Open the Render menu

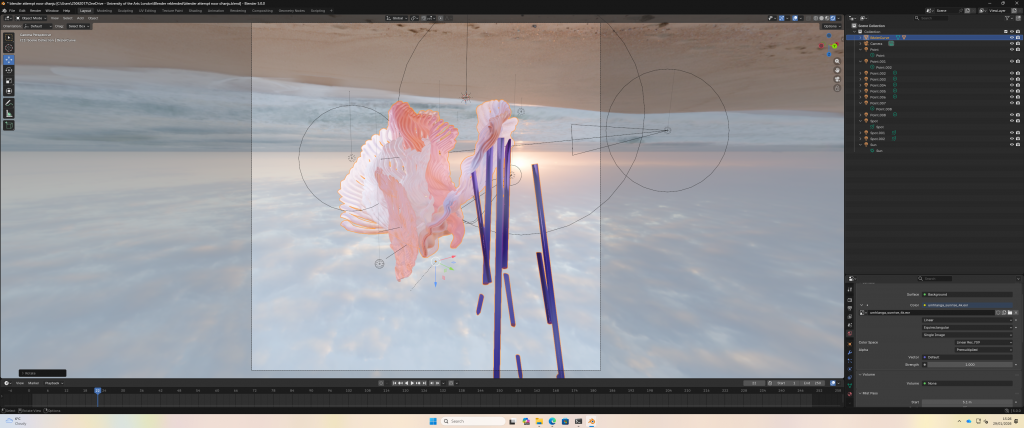point(35,10)
